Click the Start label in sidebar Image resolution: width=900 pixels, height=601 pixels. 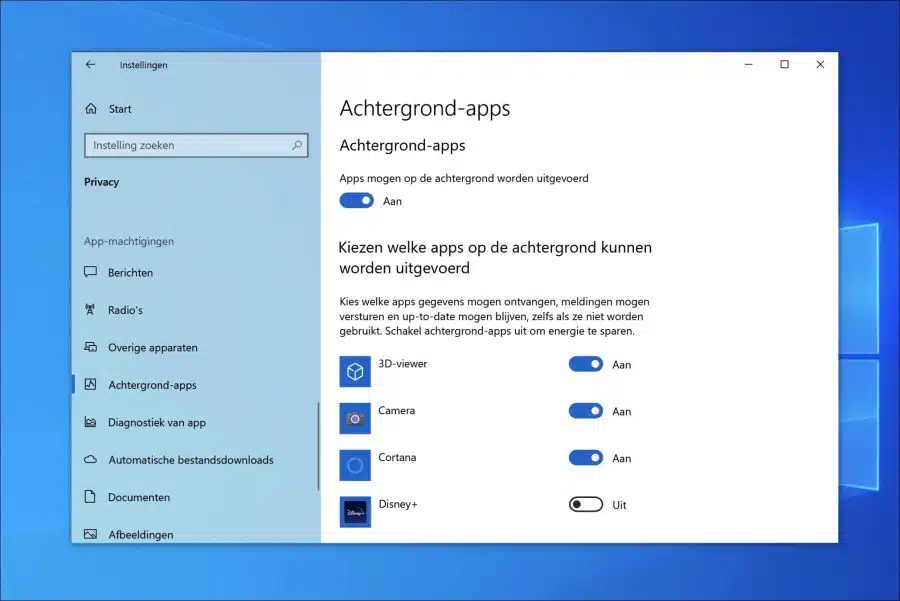tap(120, 109)
